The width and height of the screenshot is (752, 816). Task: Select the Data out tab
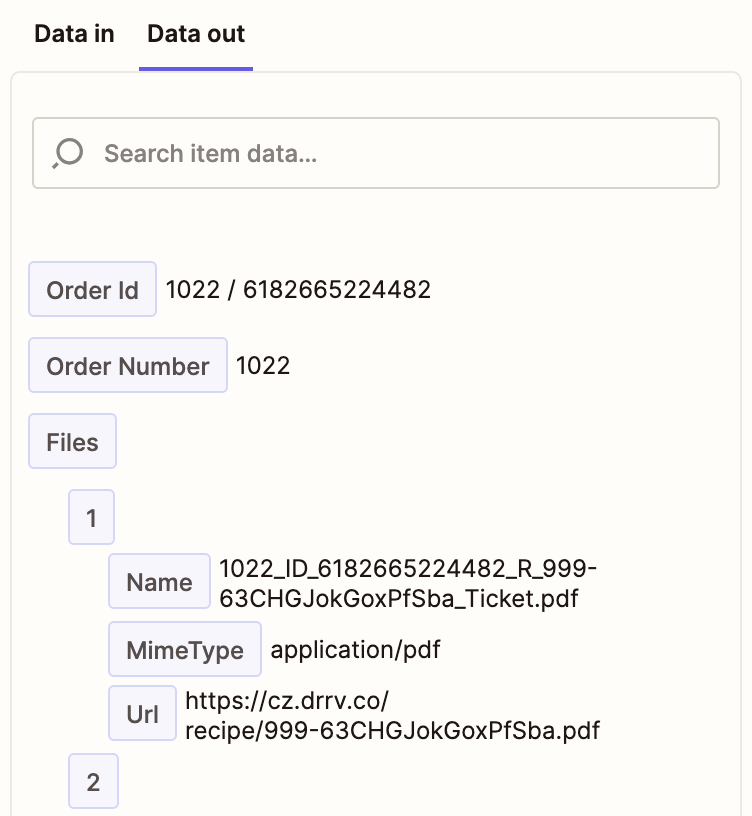(x=196, y=34)
